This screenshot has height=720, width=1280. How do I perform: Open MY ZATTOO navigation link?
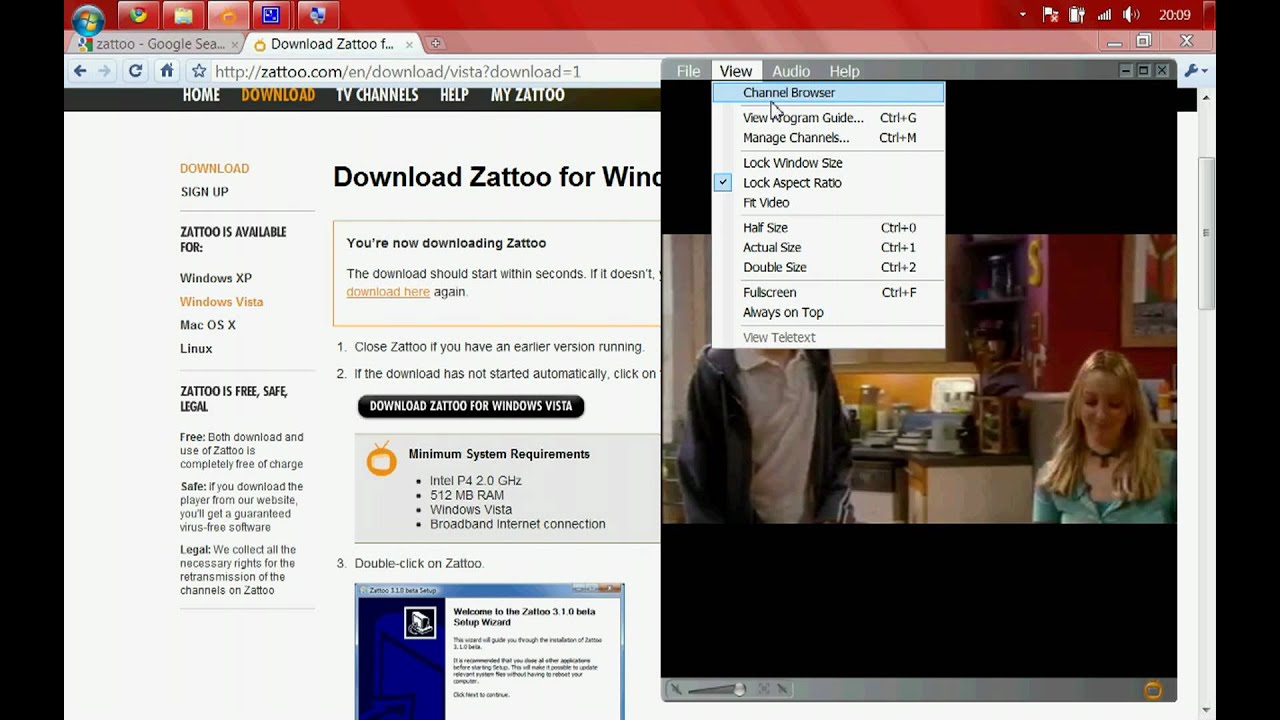[527, 95]
